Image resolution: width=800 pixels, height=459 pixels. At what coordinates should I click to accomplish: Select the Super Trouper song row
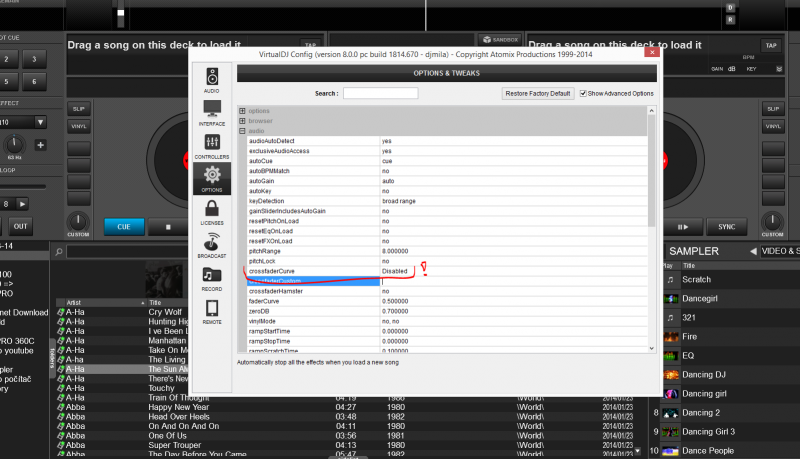pyautogui.click(x=347, y=445)
